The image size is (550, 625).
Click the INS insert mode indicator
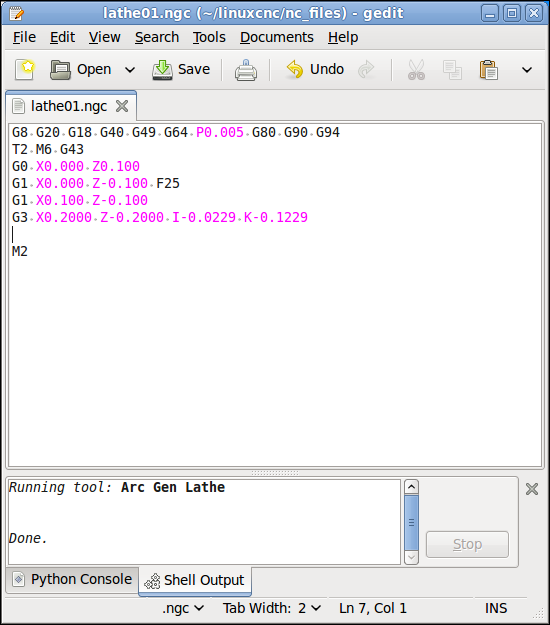coord(496,608)
